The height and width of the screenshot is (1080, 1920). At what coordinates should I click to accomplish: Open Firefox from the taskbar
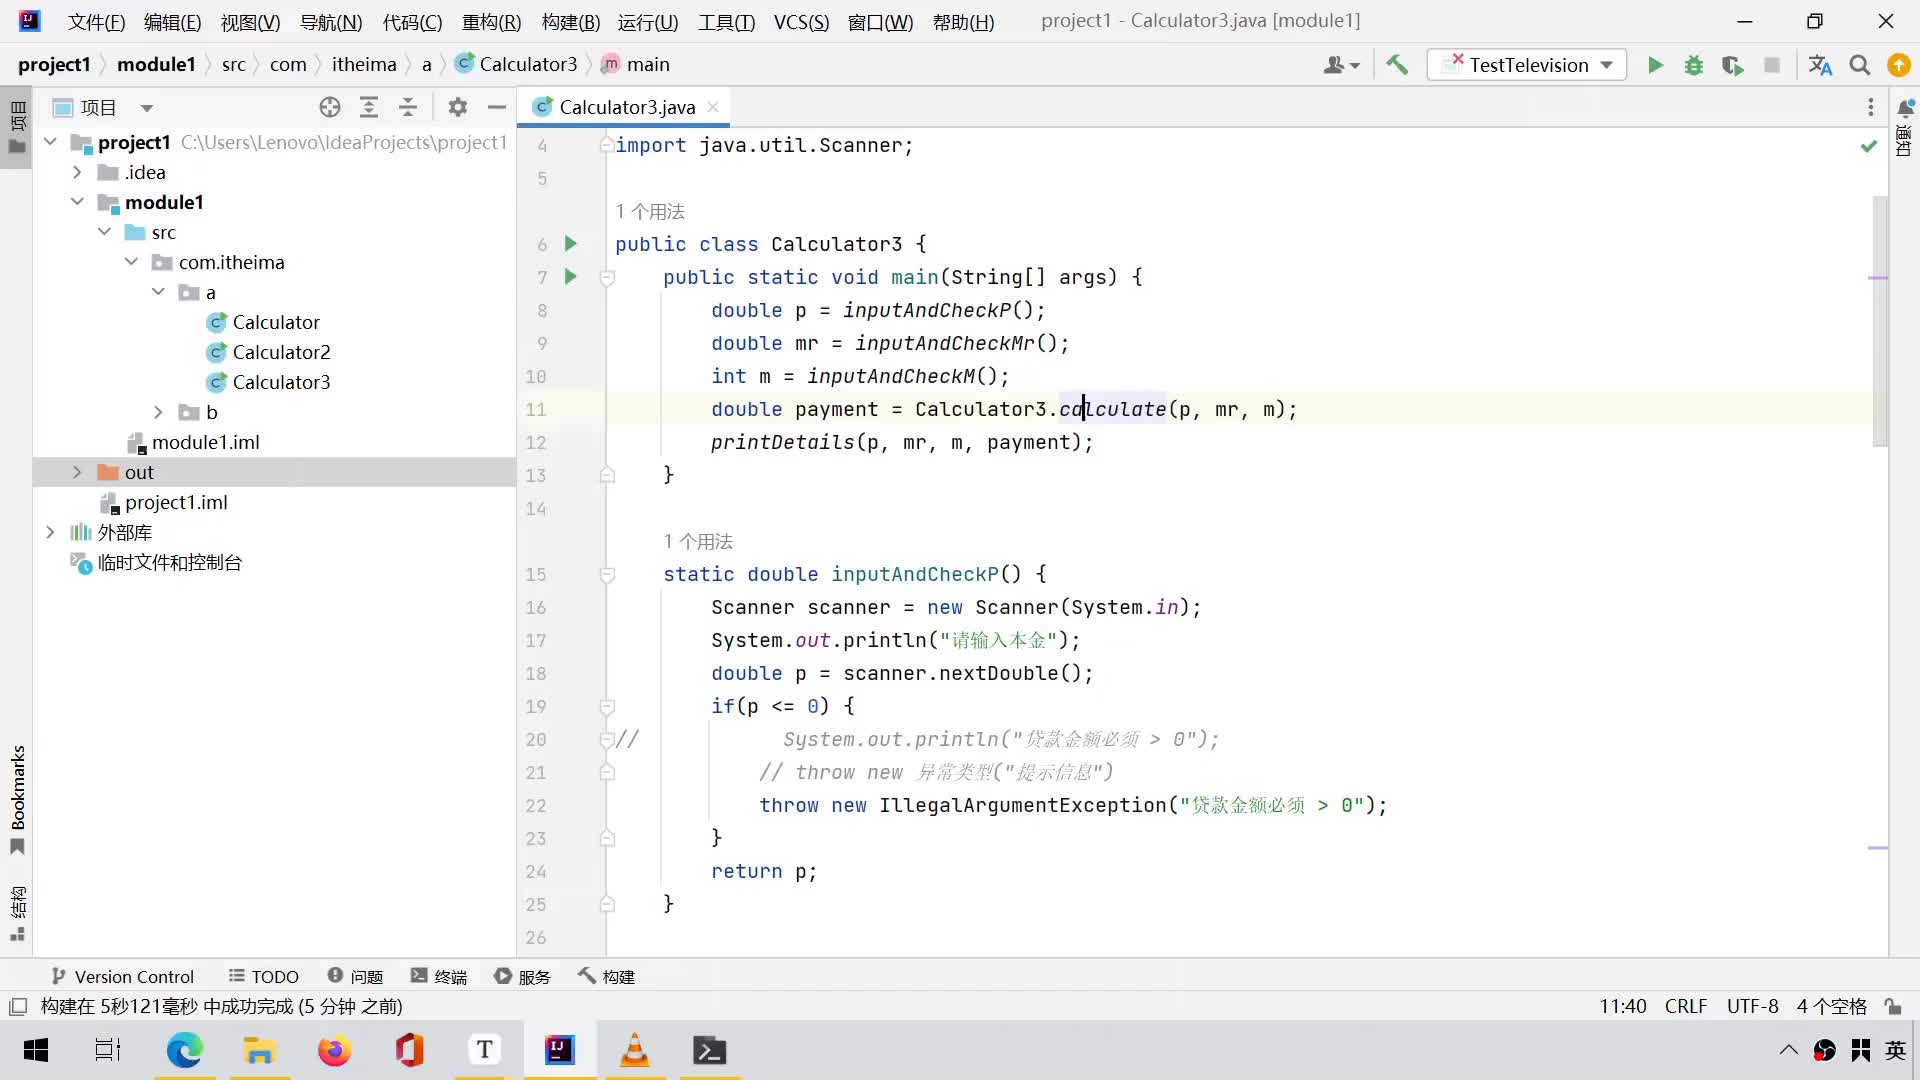point(334,1050)
